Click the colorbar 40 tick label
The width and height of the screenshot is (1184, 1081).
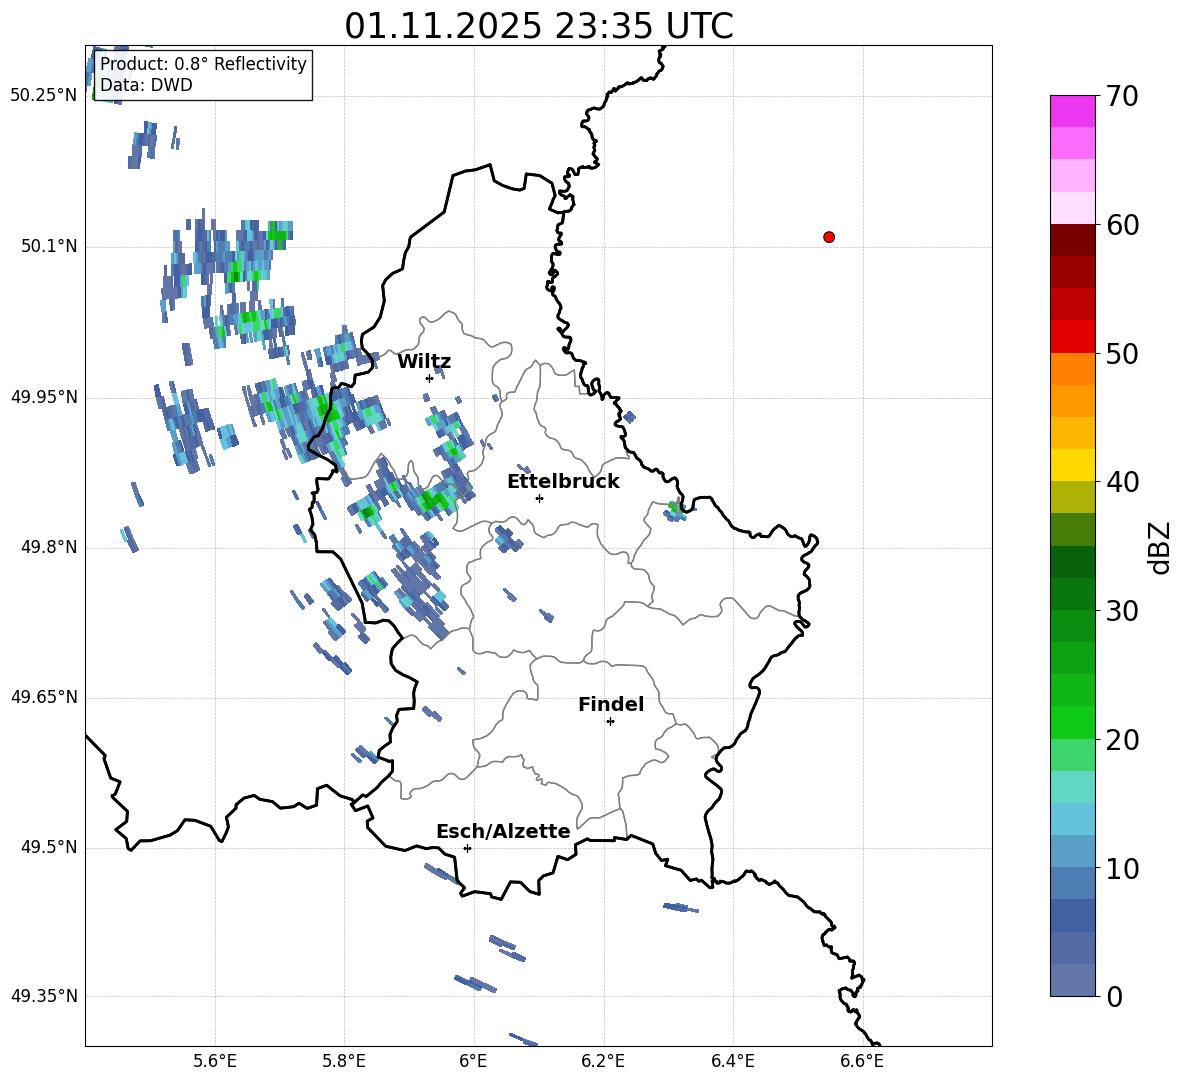pos(1122,482)
